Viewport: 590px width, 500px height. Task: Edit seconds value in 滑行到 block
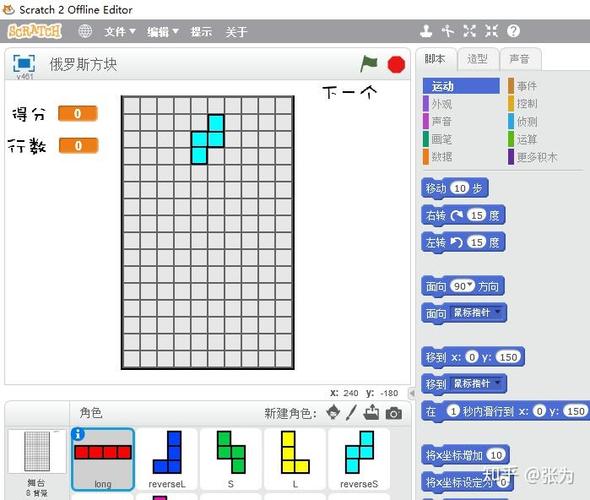click(x=453, y=411)
